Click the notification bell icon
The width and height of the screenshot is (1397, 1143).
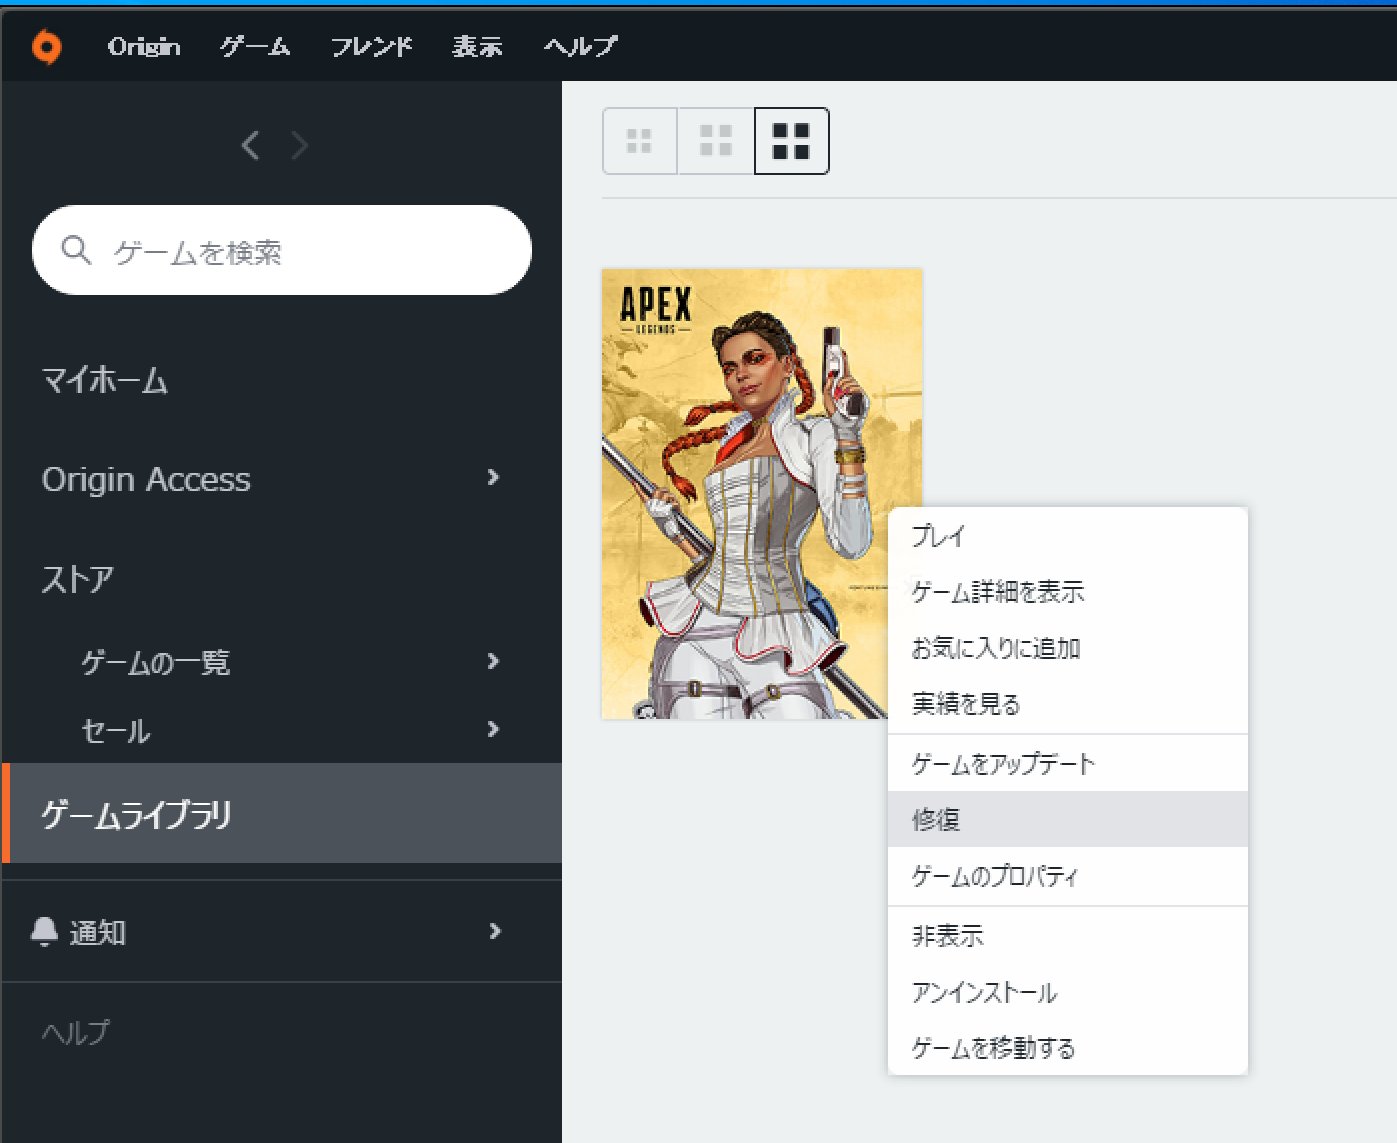click(x=45, y=932)
